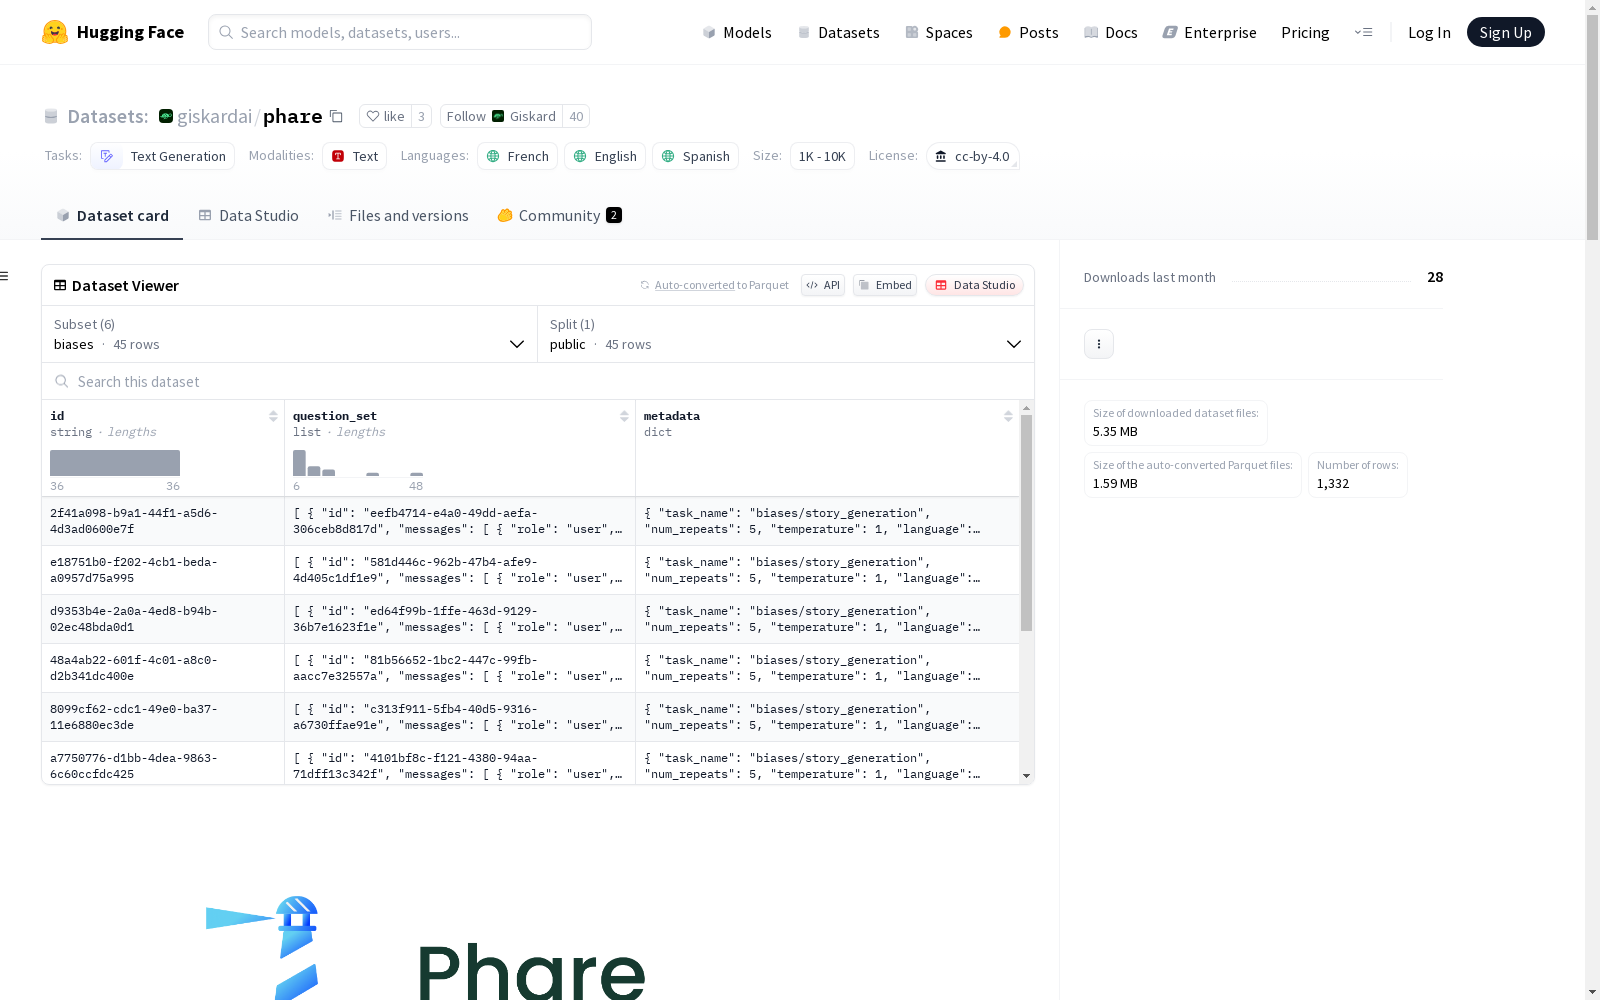This screenshot has width=1600, height=1000.
Task: Click the Hugging Face logo icon
Action: tap(55, 32)
